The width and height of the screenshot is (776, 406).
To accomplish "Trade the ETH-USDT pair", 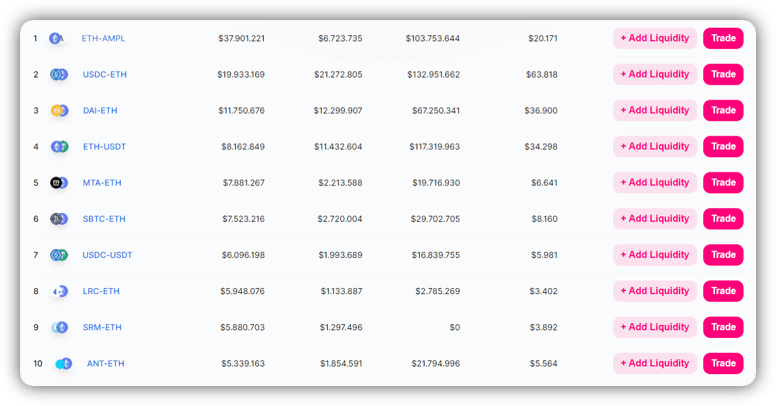I will 723,147.
